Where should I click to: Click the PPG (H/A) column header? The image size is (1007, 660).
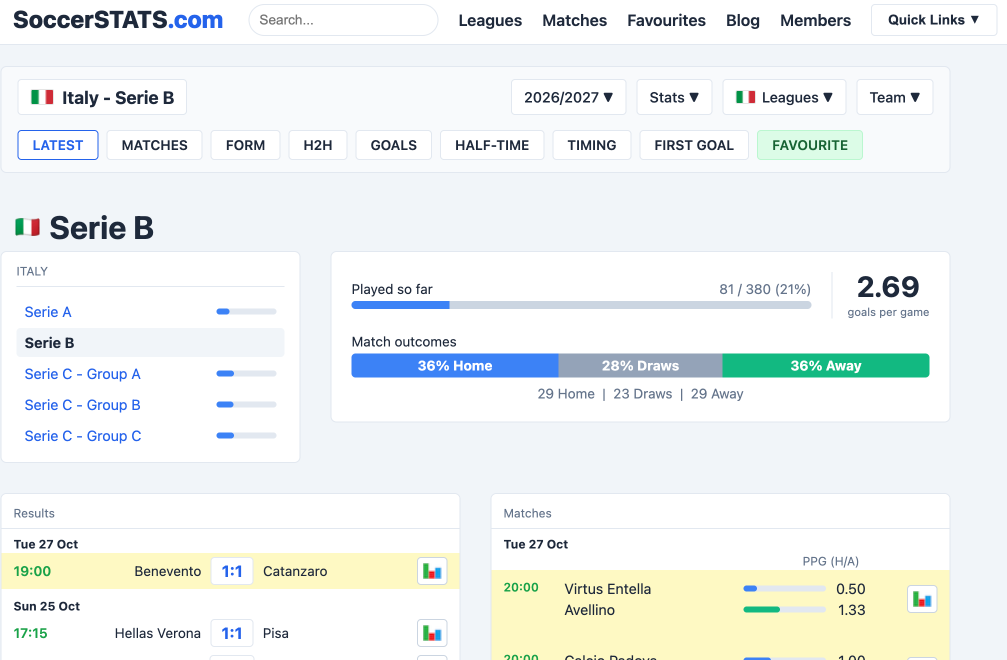(x=830, y=561)
